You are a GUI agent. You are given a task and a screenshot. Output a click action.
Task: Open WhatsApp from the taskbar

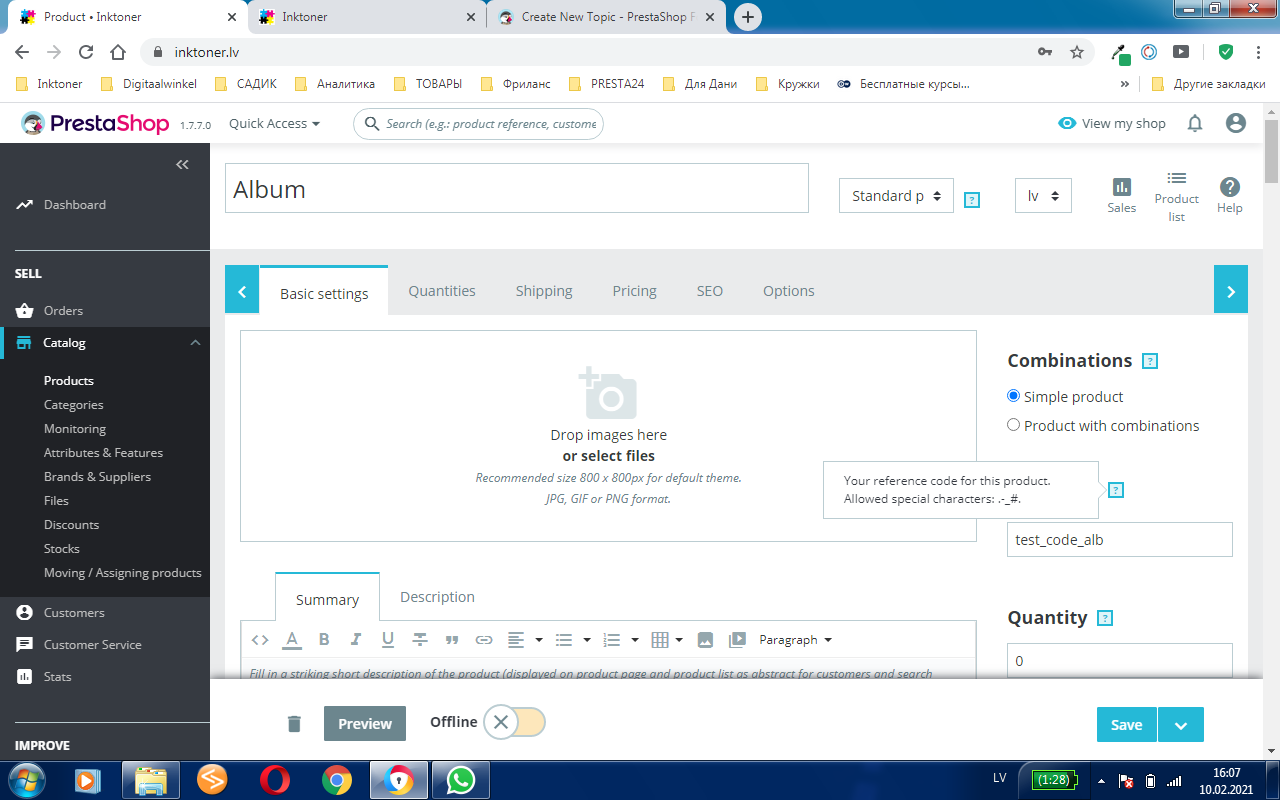461,779
